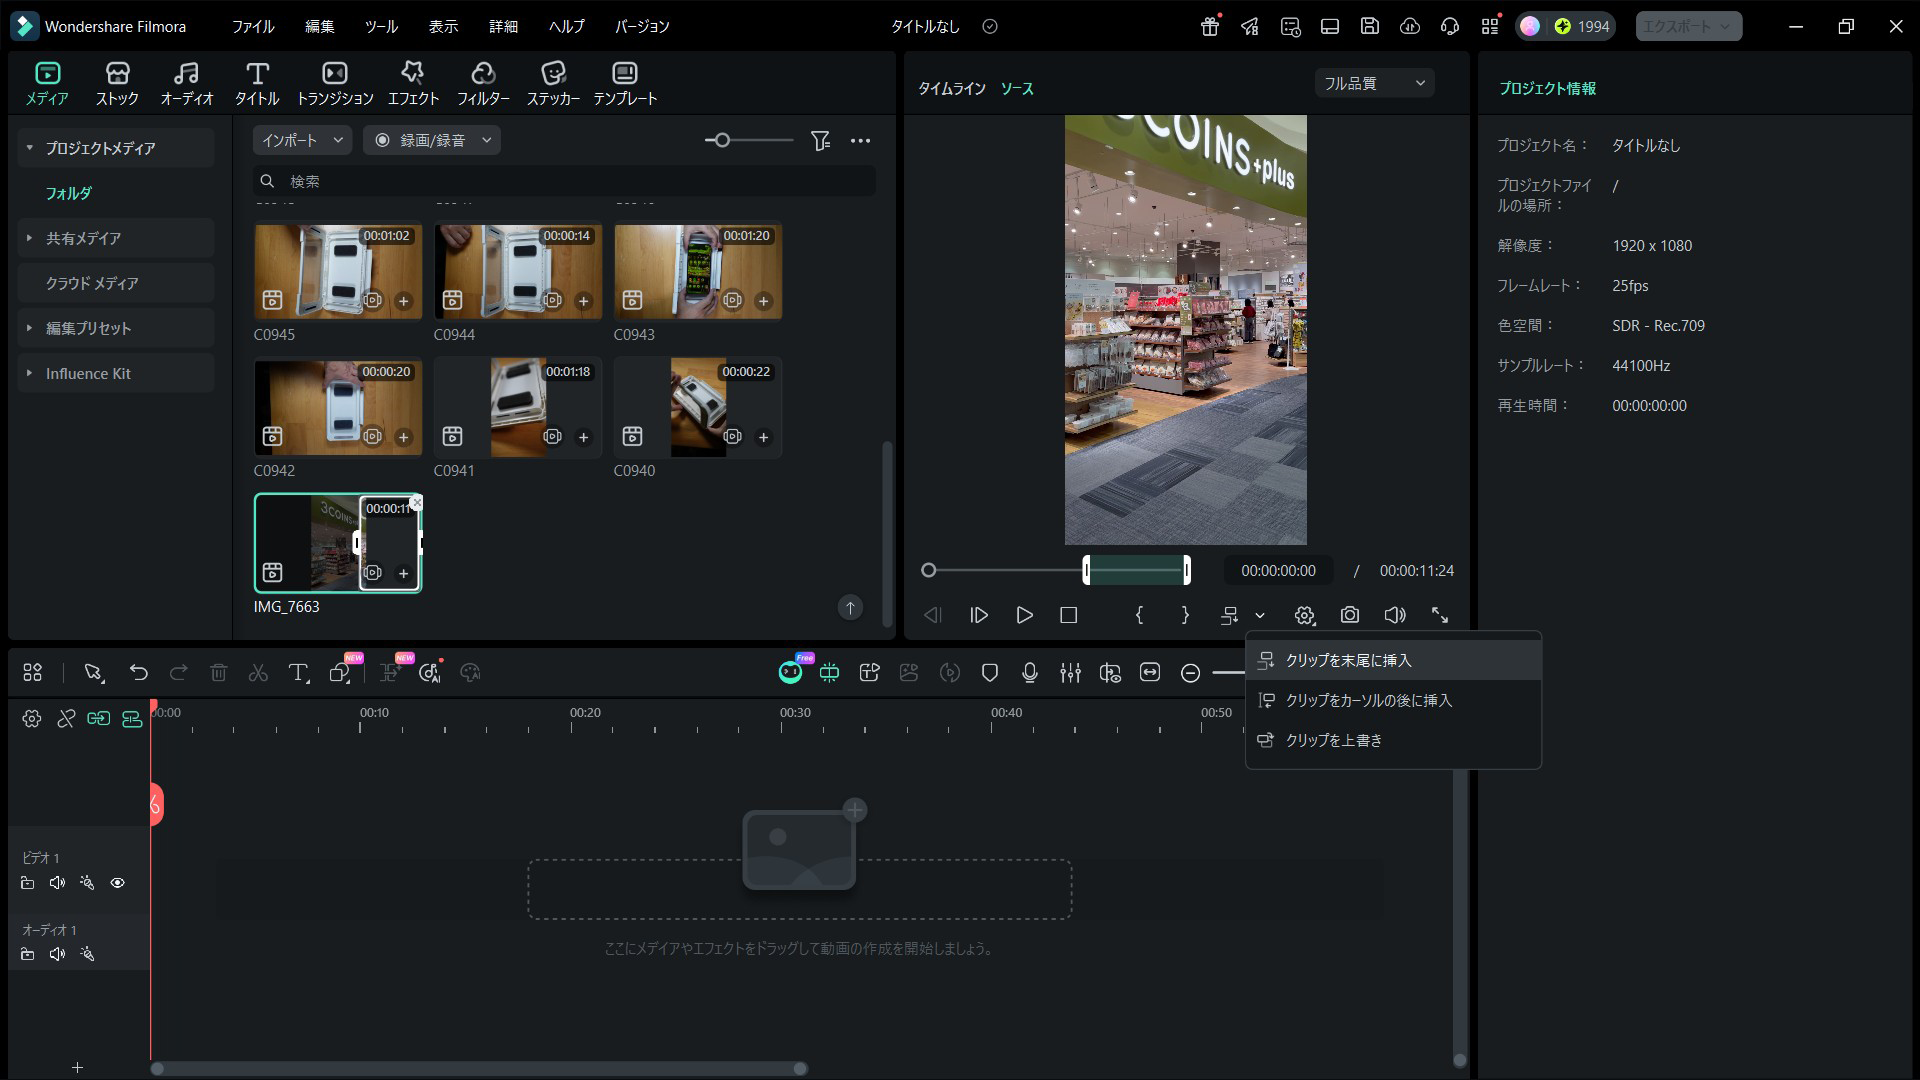Take a snapshot of the preview frame
The height and width of the screenshot is (1080, 1920).
[x=1349, y=615]
